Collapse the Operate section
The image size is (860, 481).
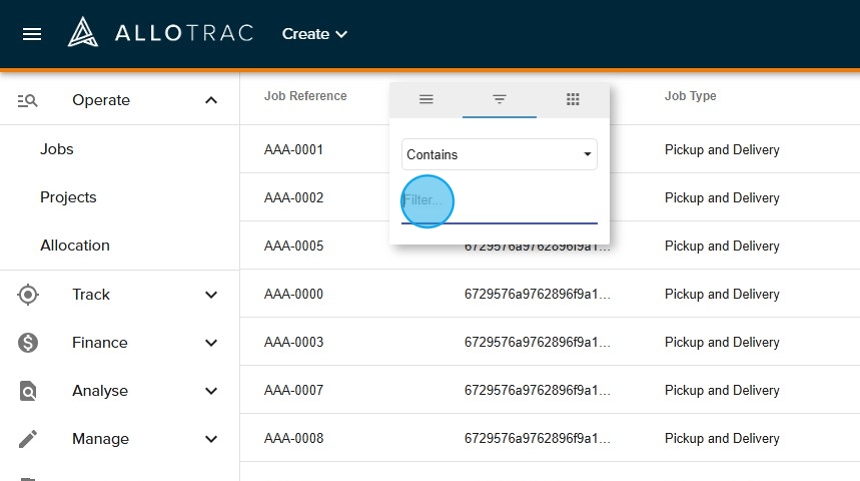211,100
